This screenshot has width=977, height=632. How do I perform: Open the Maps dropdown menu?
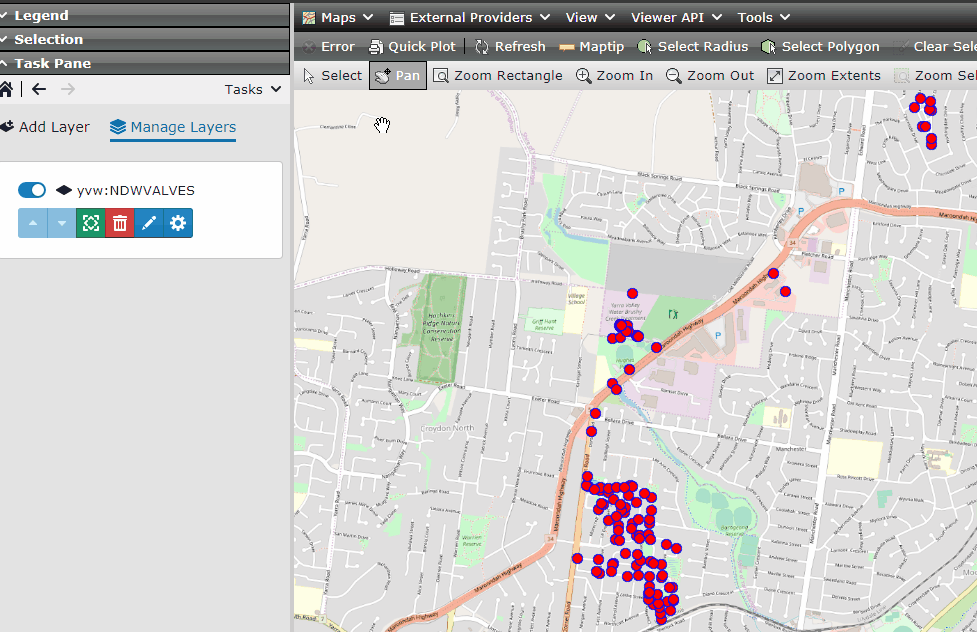pos(337,17)
